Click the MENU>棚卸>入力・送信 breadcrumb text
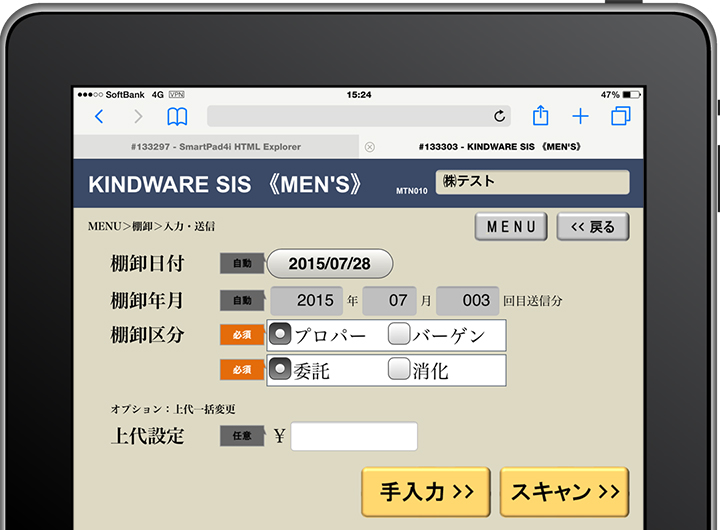The image size is (720, 530). pos(152,226)
